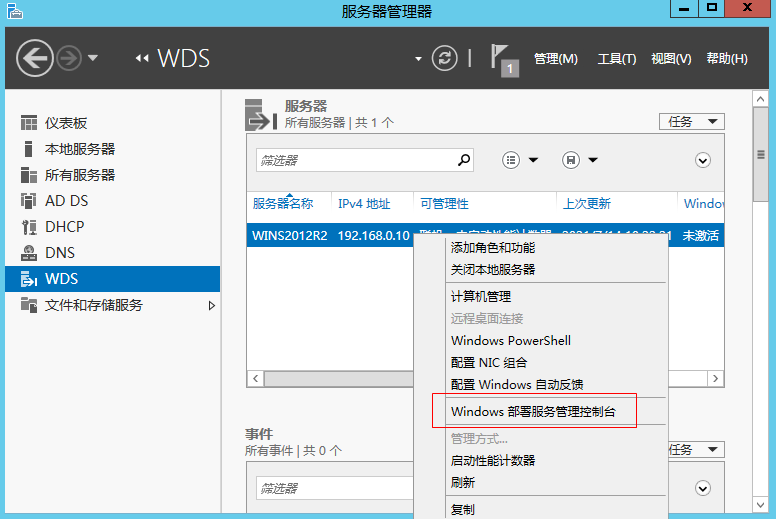Screen dimensions: 776x519
Task: Click the 本地服务器 icon in sidebar
Action: coord(29,149)
